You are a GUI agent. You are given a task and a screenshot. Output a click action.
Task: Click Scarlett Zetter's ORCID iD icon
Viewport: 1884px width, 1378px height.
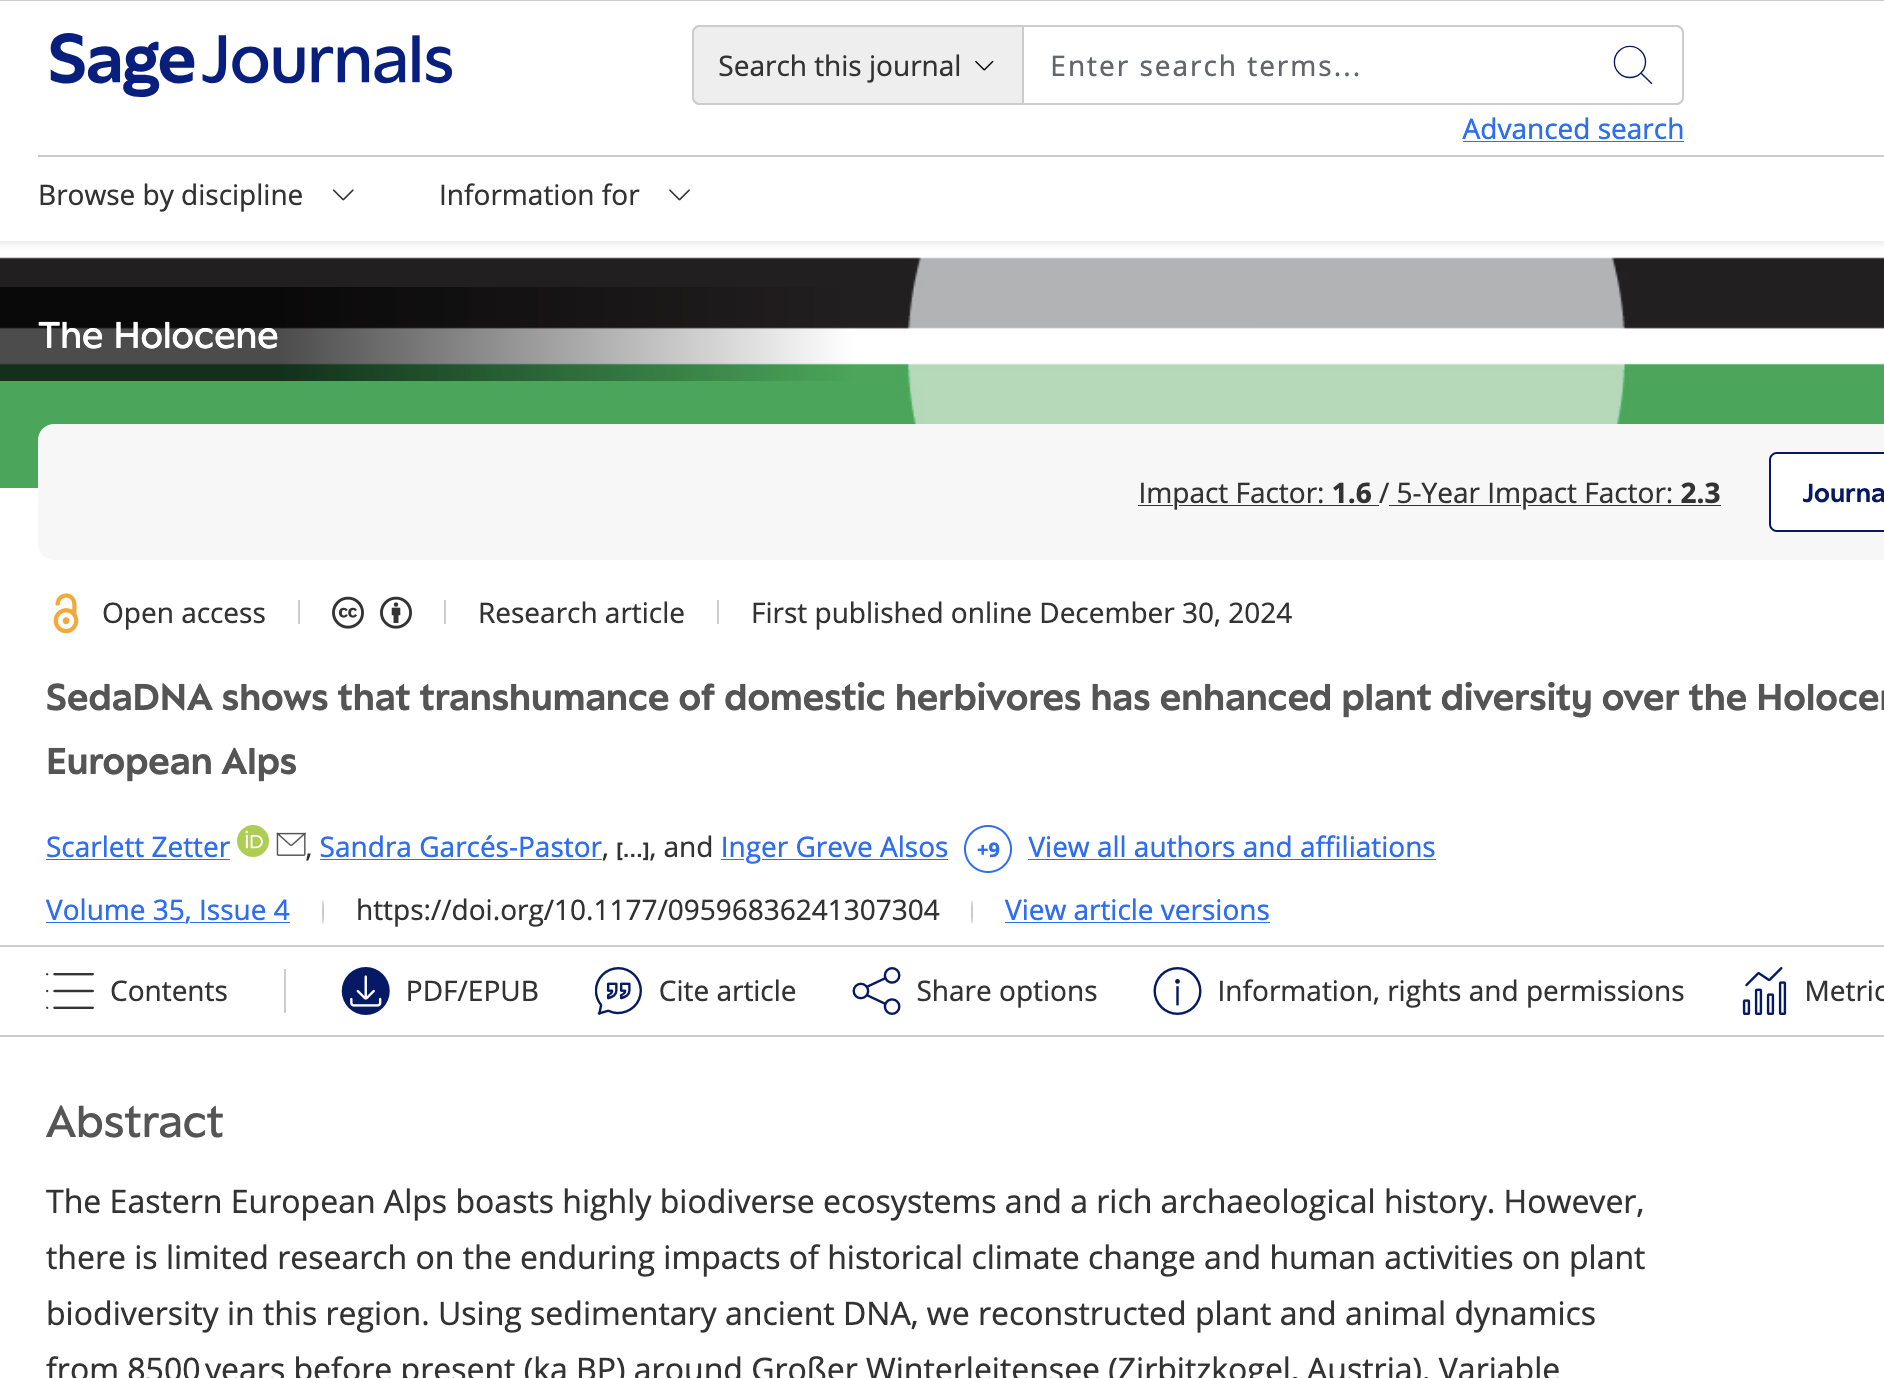(x=253, y=841)
